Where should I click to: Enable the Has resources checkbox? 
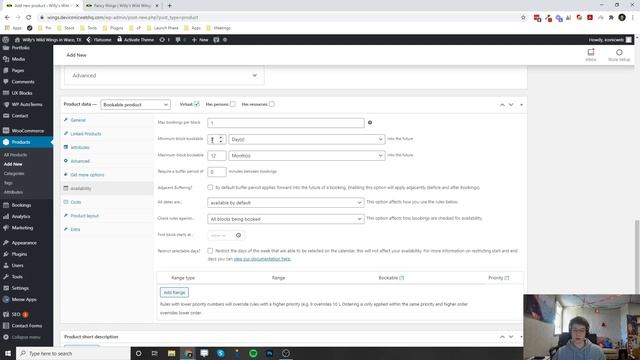(271, 104)
